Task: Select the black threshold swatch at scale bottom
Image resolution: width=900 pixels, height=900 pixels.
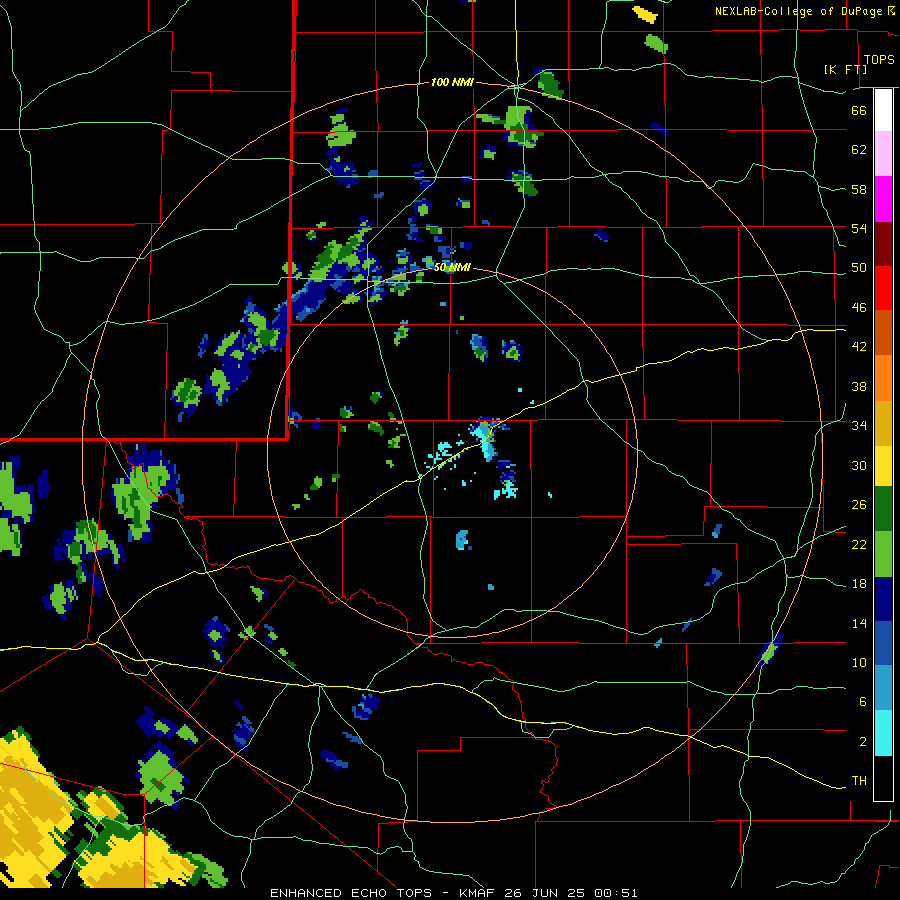Action: 883,778
